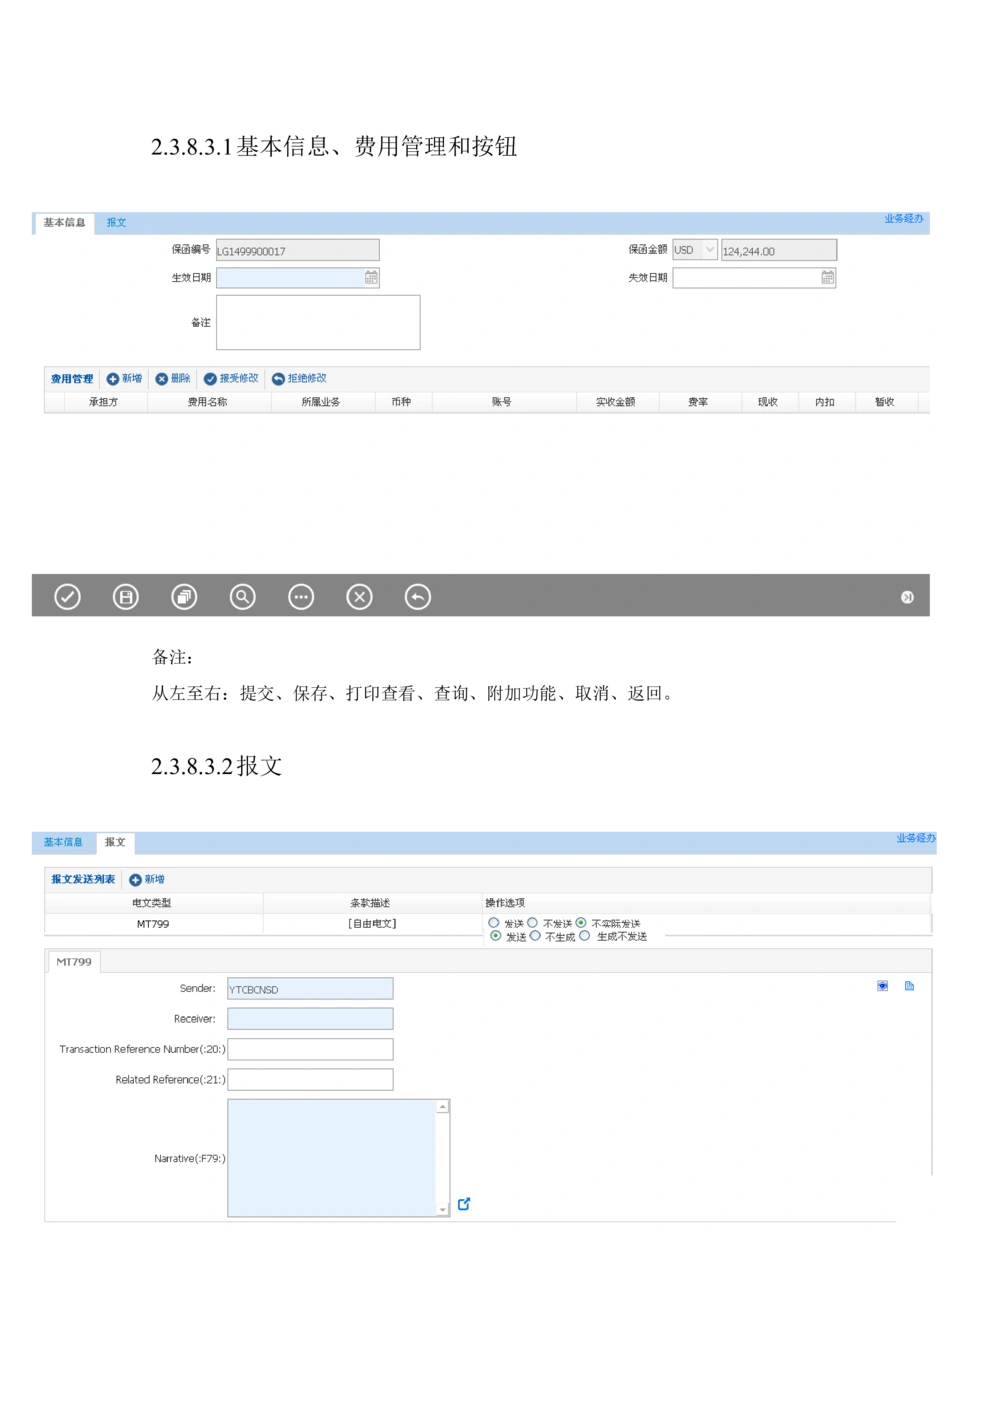Switch to the 报文 tab in upper panel

click(116, 222)
